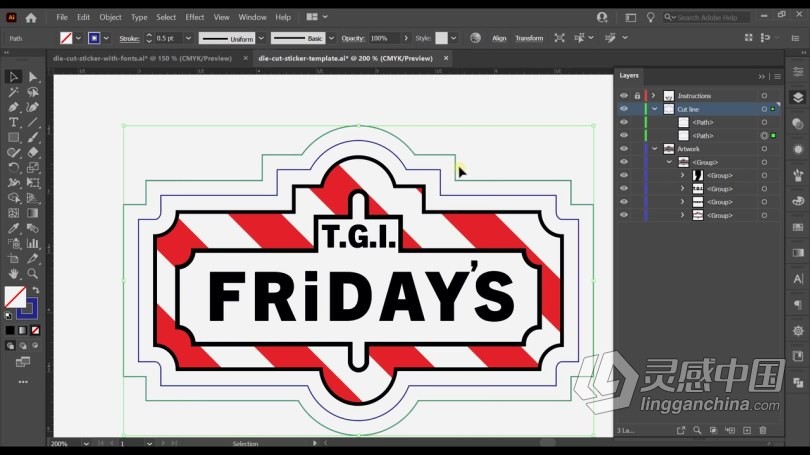Image resolution: width=810 pixels, height=455 pixels.
Task: Activate the Free Transform tool
Action: (33, 183)
